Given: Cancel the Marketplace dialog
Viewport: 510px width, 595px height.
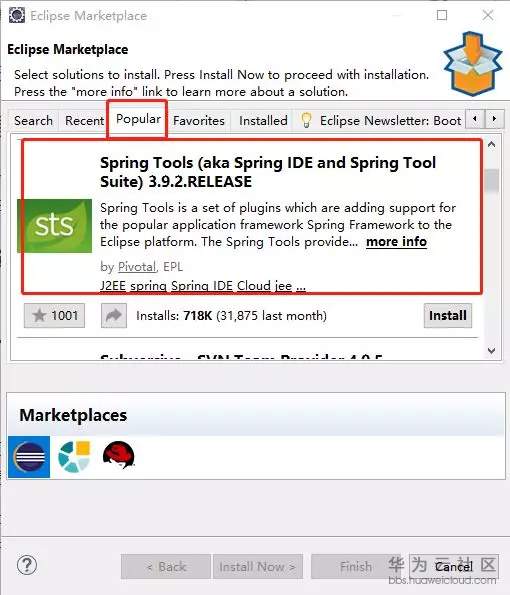Looking at the screenshot, I should point(454,567).
